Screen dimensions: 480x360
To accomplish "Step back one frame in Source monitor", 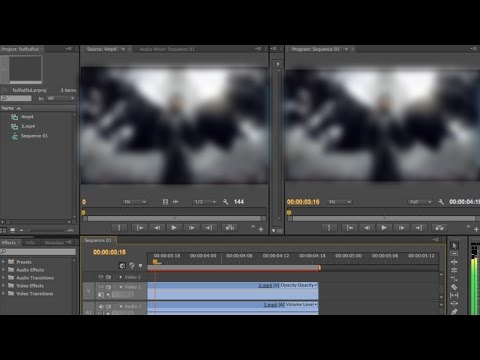I will coord(157,228).
